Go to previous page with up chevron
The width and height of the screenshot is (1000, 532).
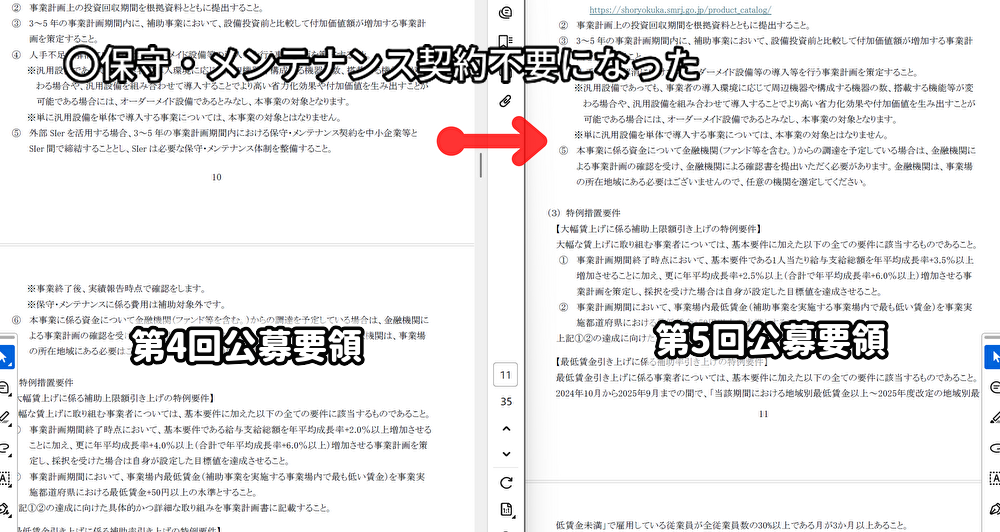506,428
